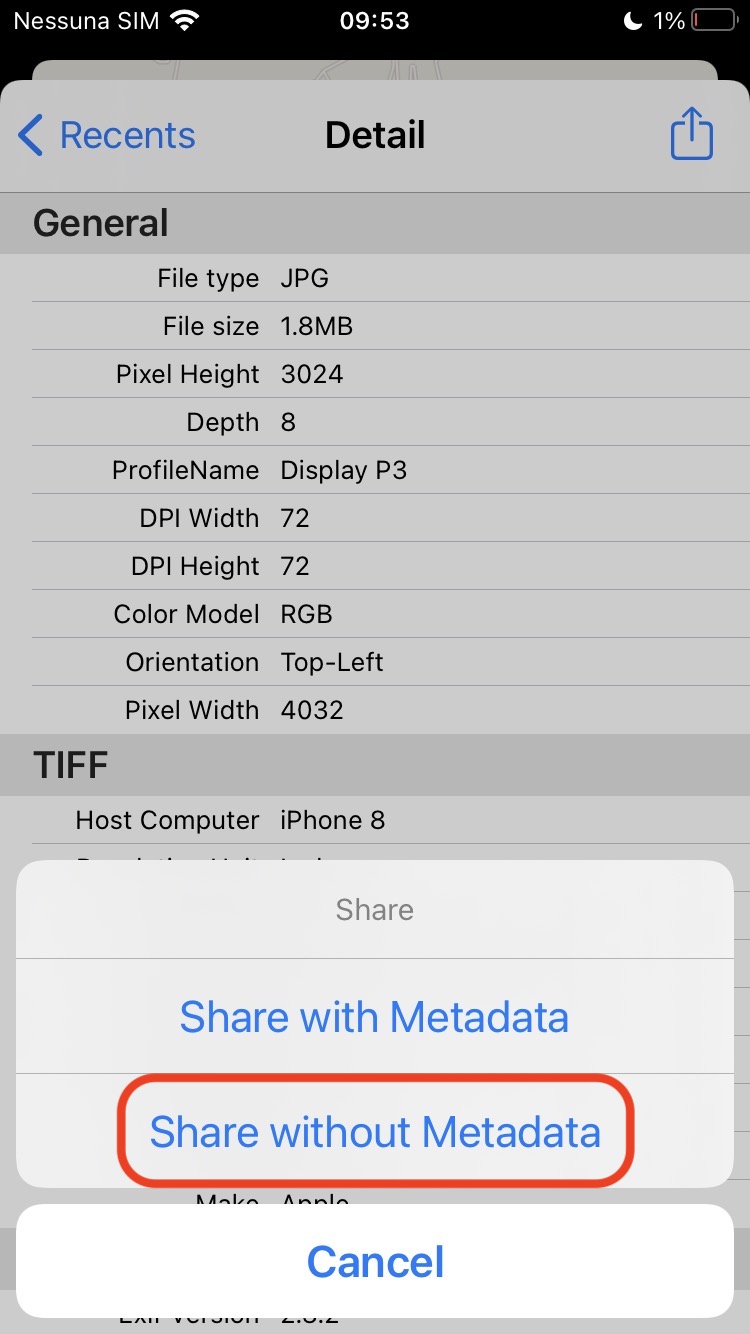Choose Share with Metadata

[x=374, y=1017]
